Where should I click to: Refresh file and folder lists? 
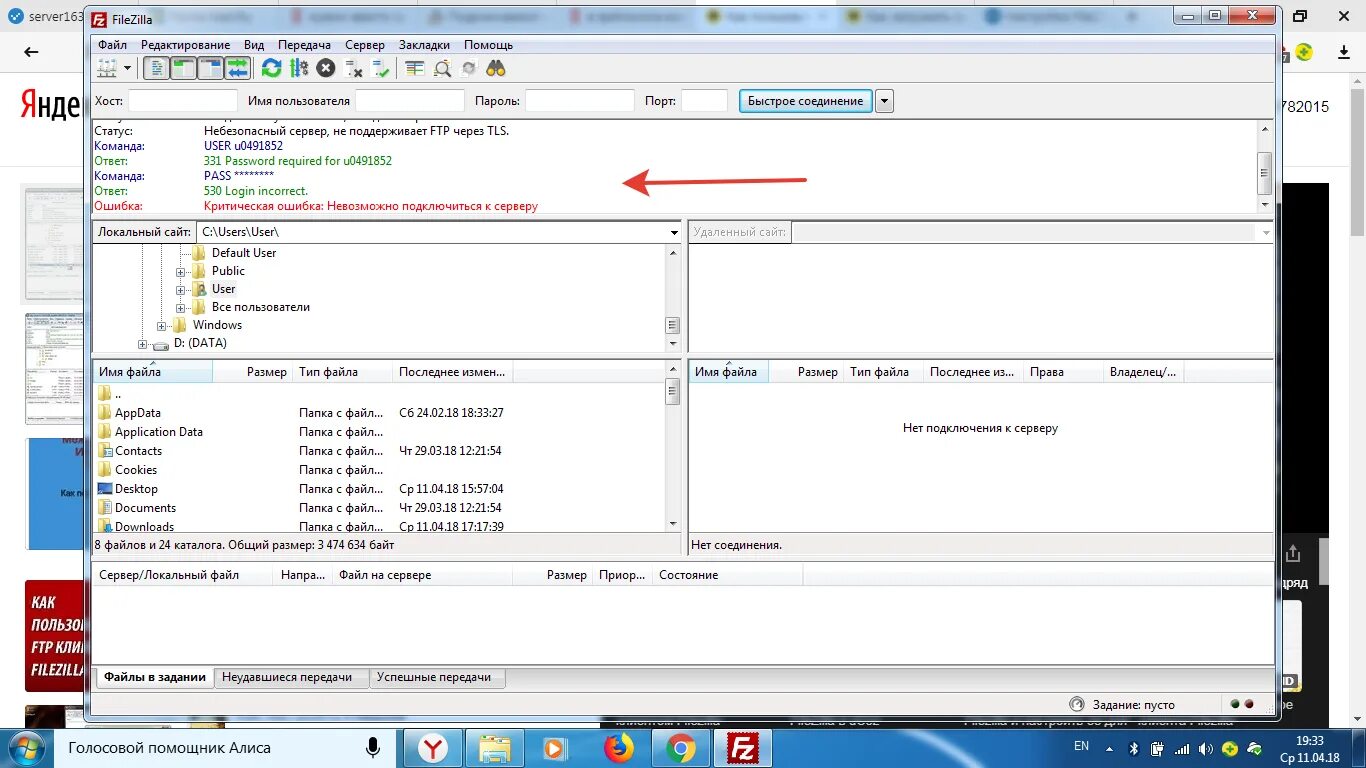(271, 68)
